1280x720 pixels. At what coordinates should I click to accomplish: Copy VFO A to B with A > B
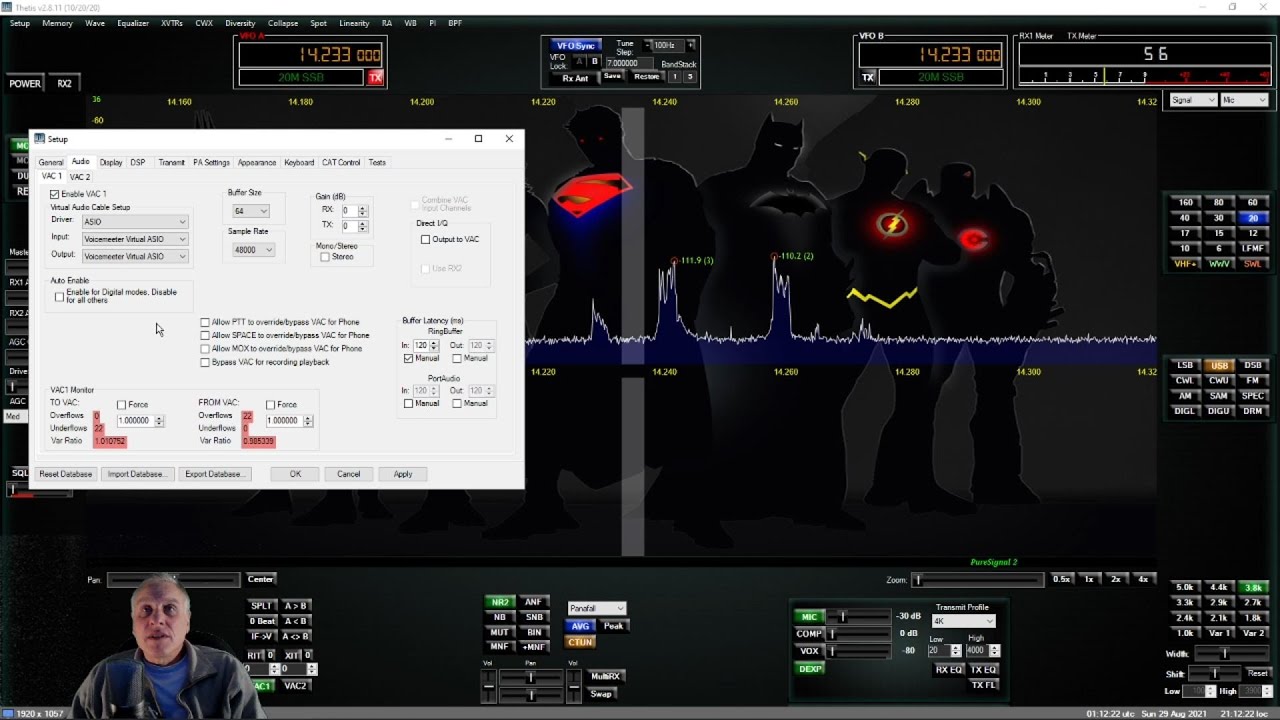pyautogui.click(x=295, y=606)
